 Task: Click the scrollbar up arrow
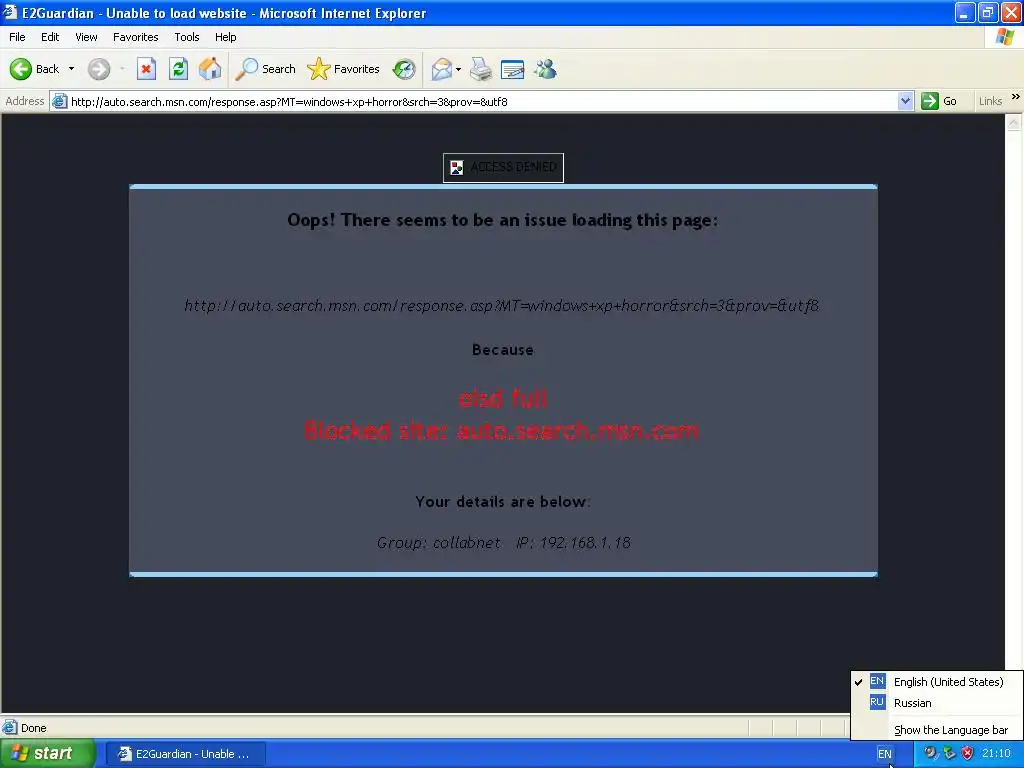1014,123
